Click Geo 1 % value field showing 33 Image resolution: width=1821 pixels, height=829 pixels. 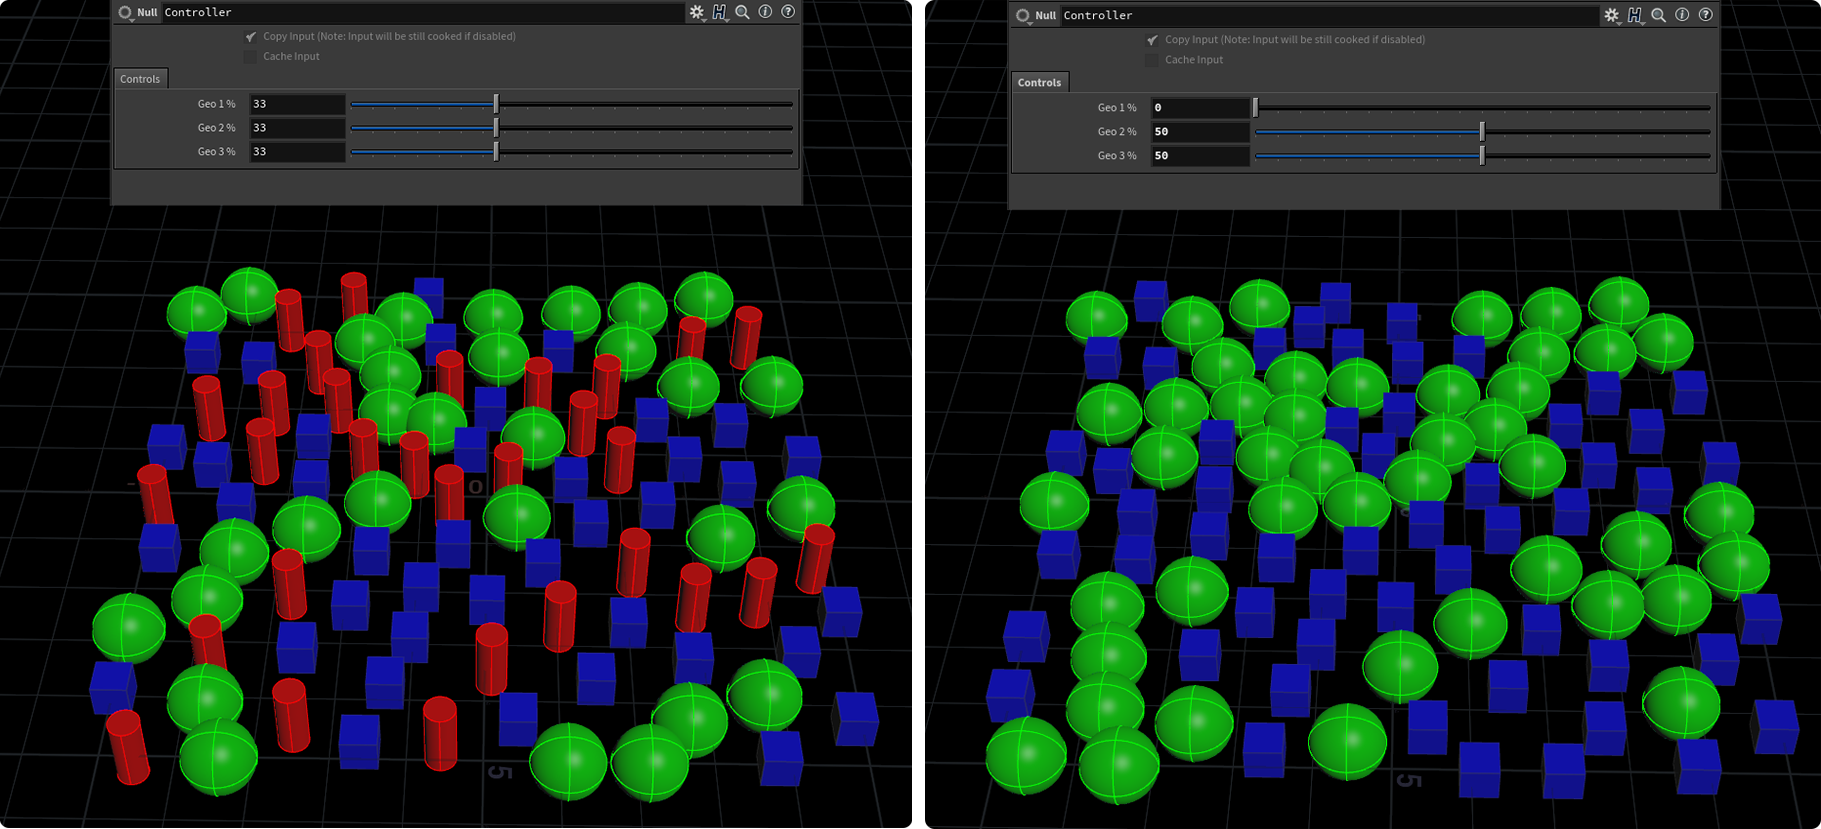click(297, 104)
